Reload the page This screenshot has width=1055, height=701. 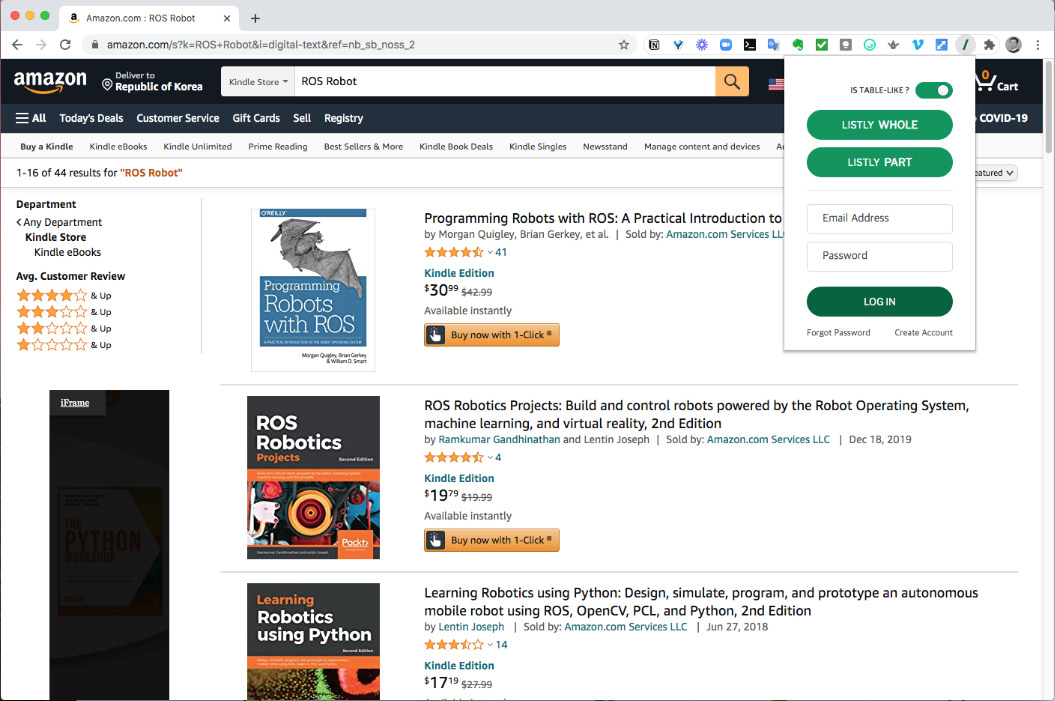point(65,44)
